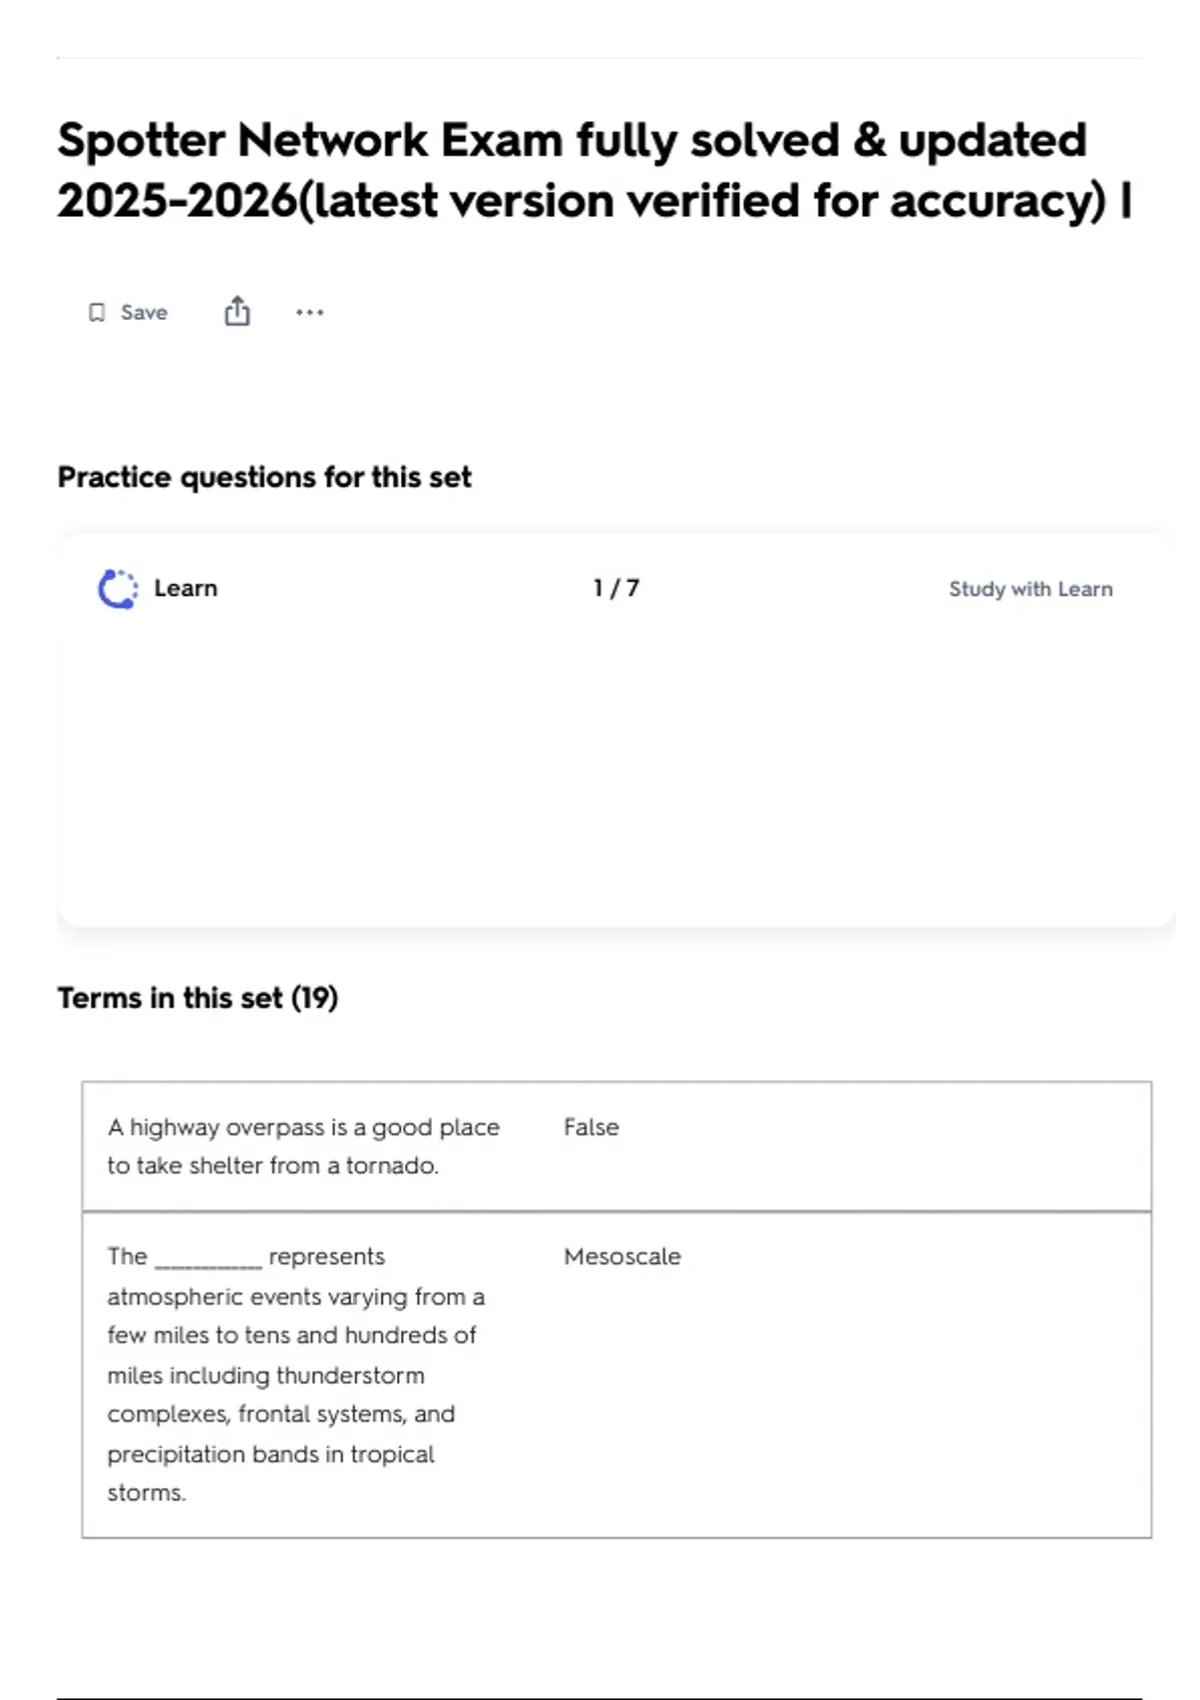Click the circular Learn mode icon
1200x1700 pixels.
118,589
